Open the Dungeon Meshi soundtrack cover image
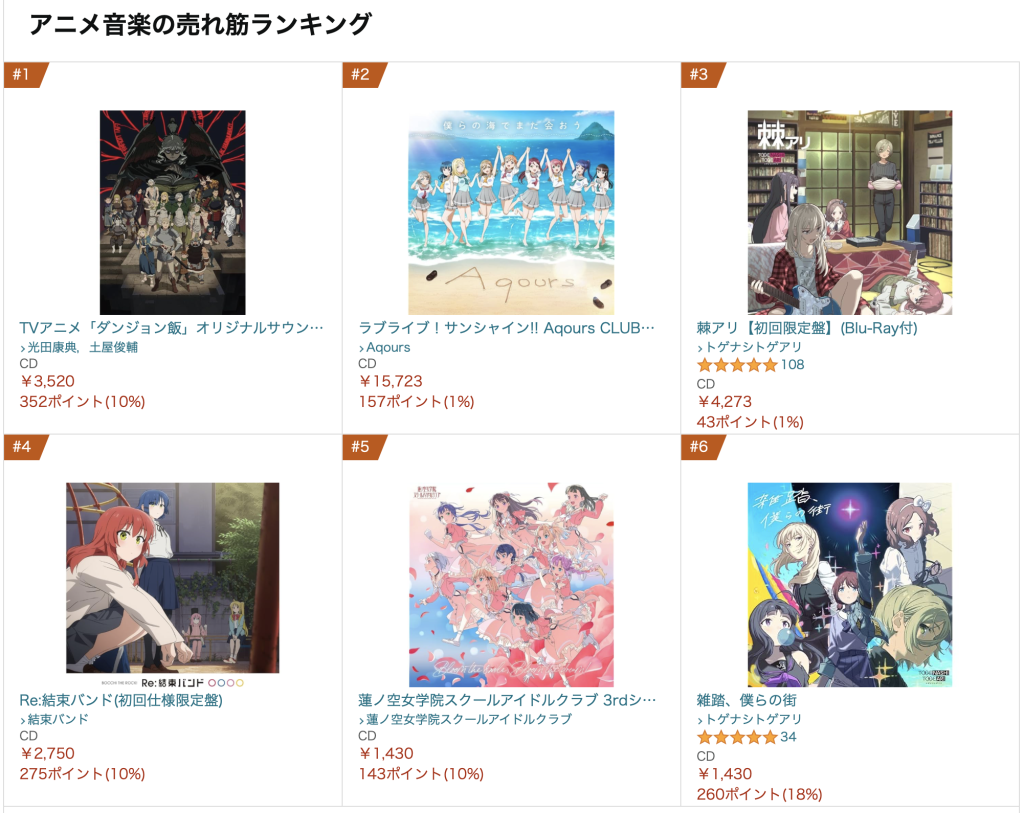 click(x=172, y=212)
